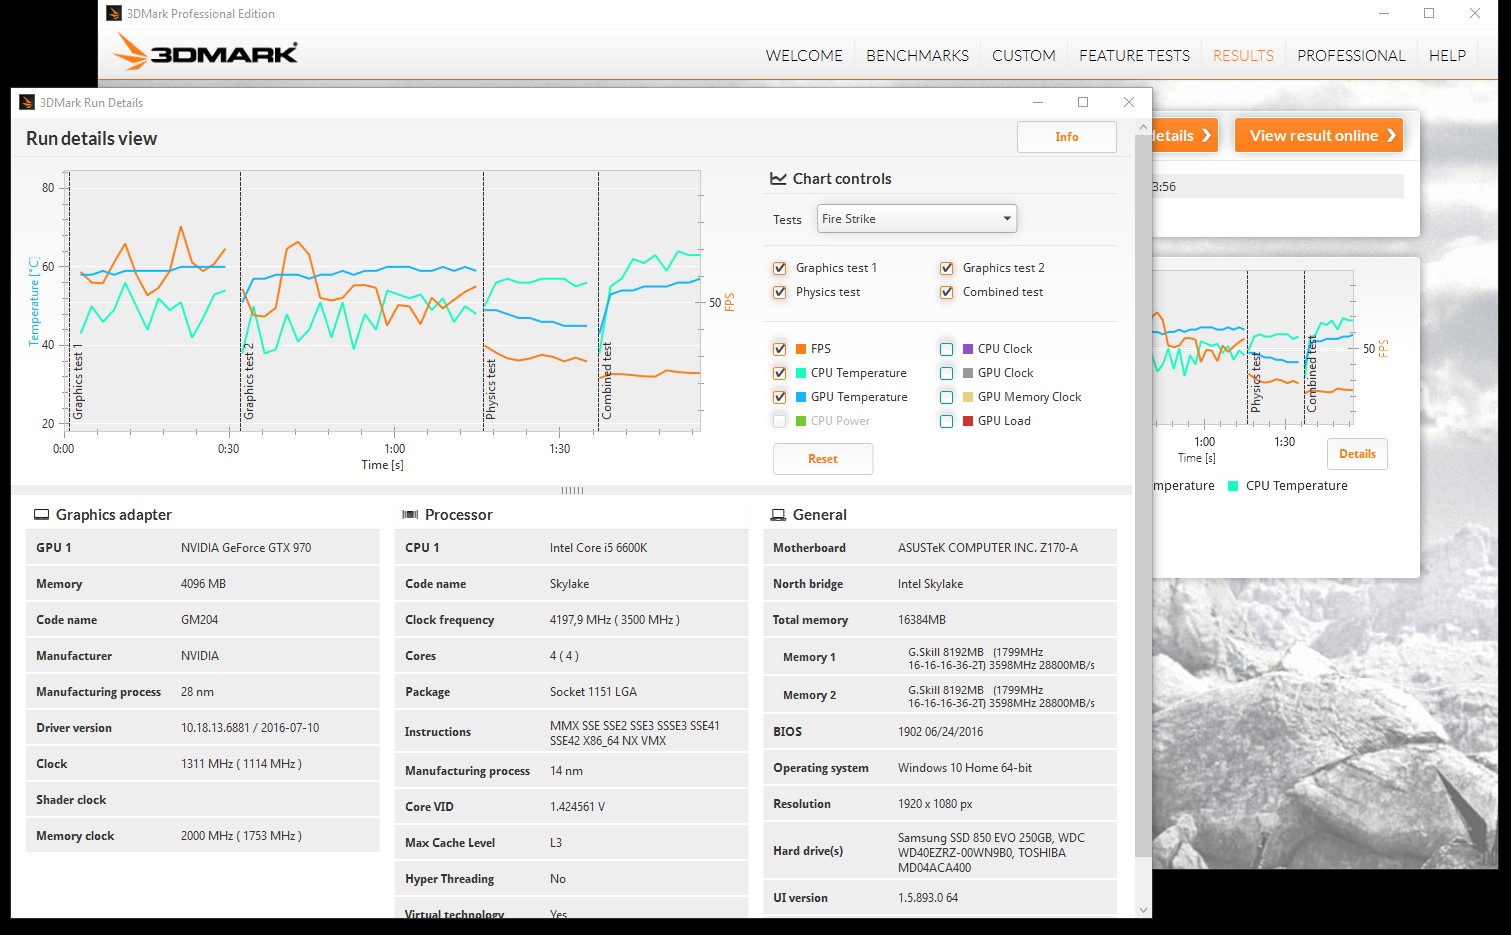Open the BENCHMARKS tab

coord(917,55)
